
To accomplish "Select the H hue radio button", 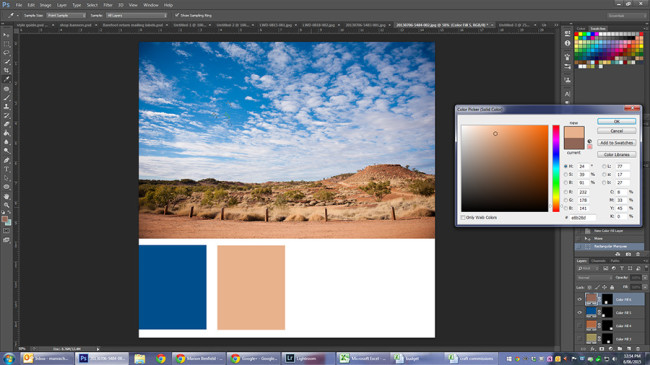I will [566, 166].
